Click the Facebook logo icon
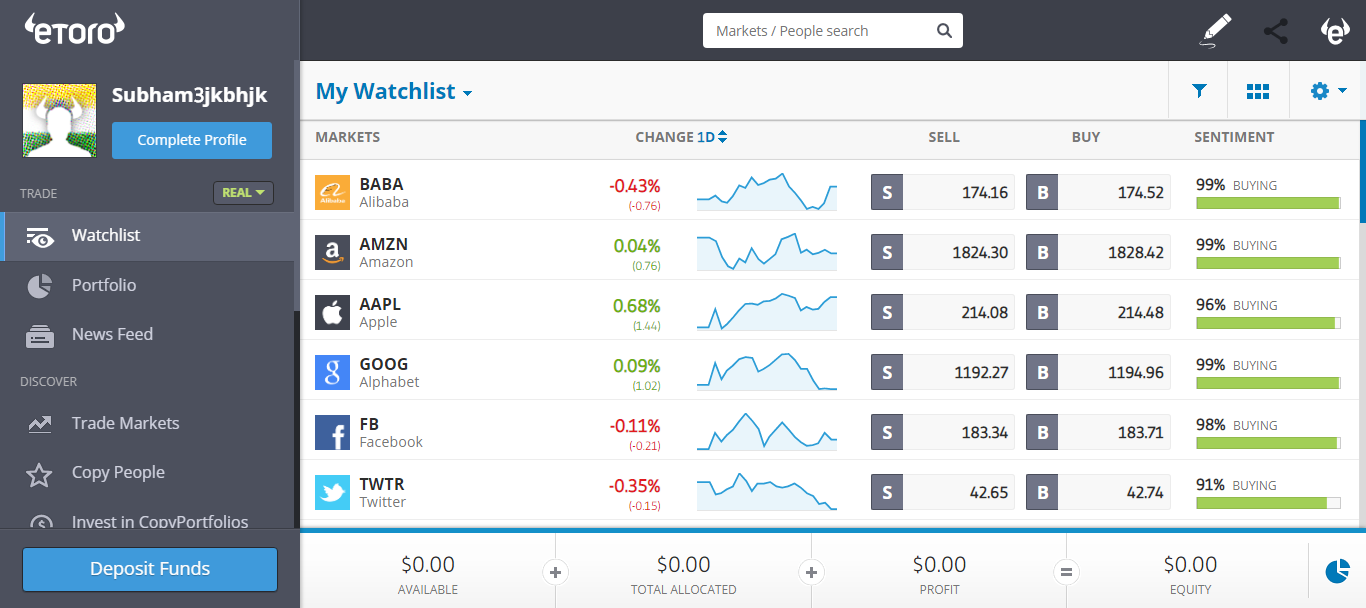The width and height of the screenshot is (1366, 608). pos(332,432)
